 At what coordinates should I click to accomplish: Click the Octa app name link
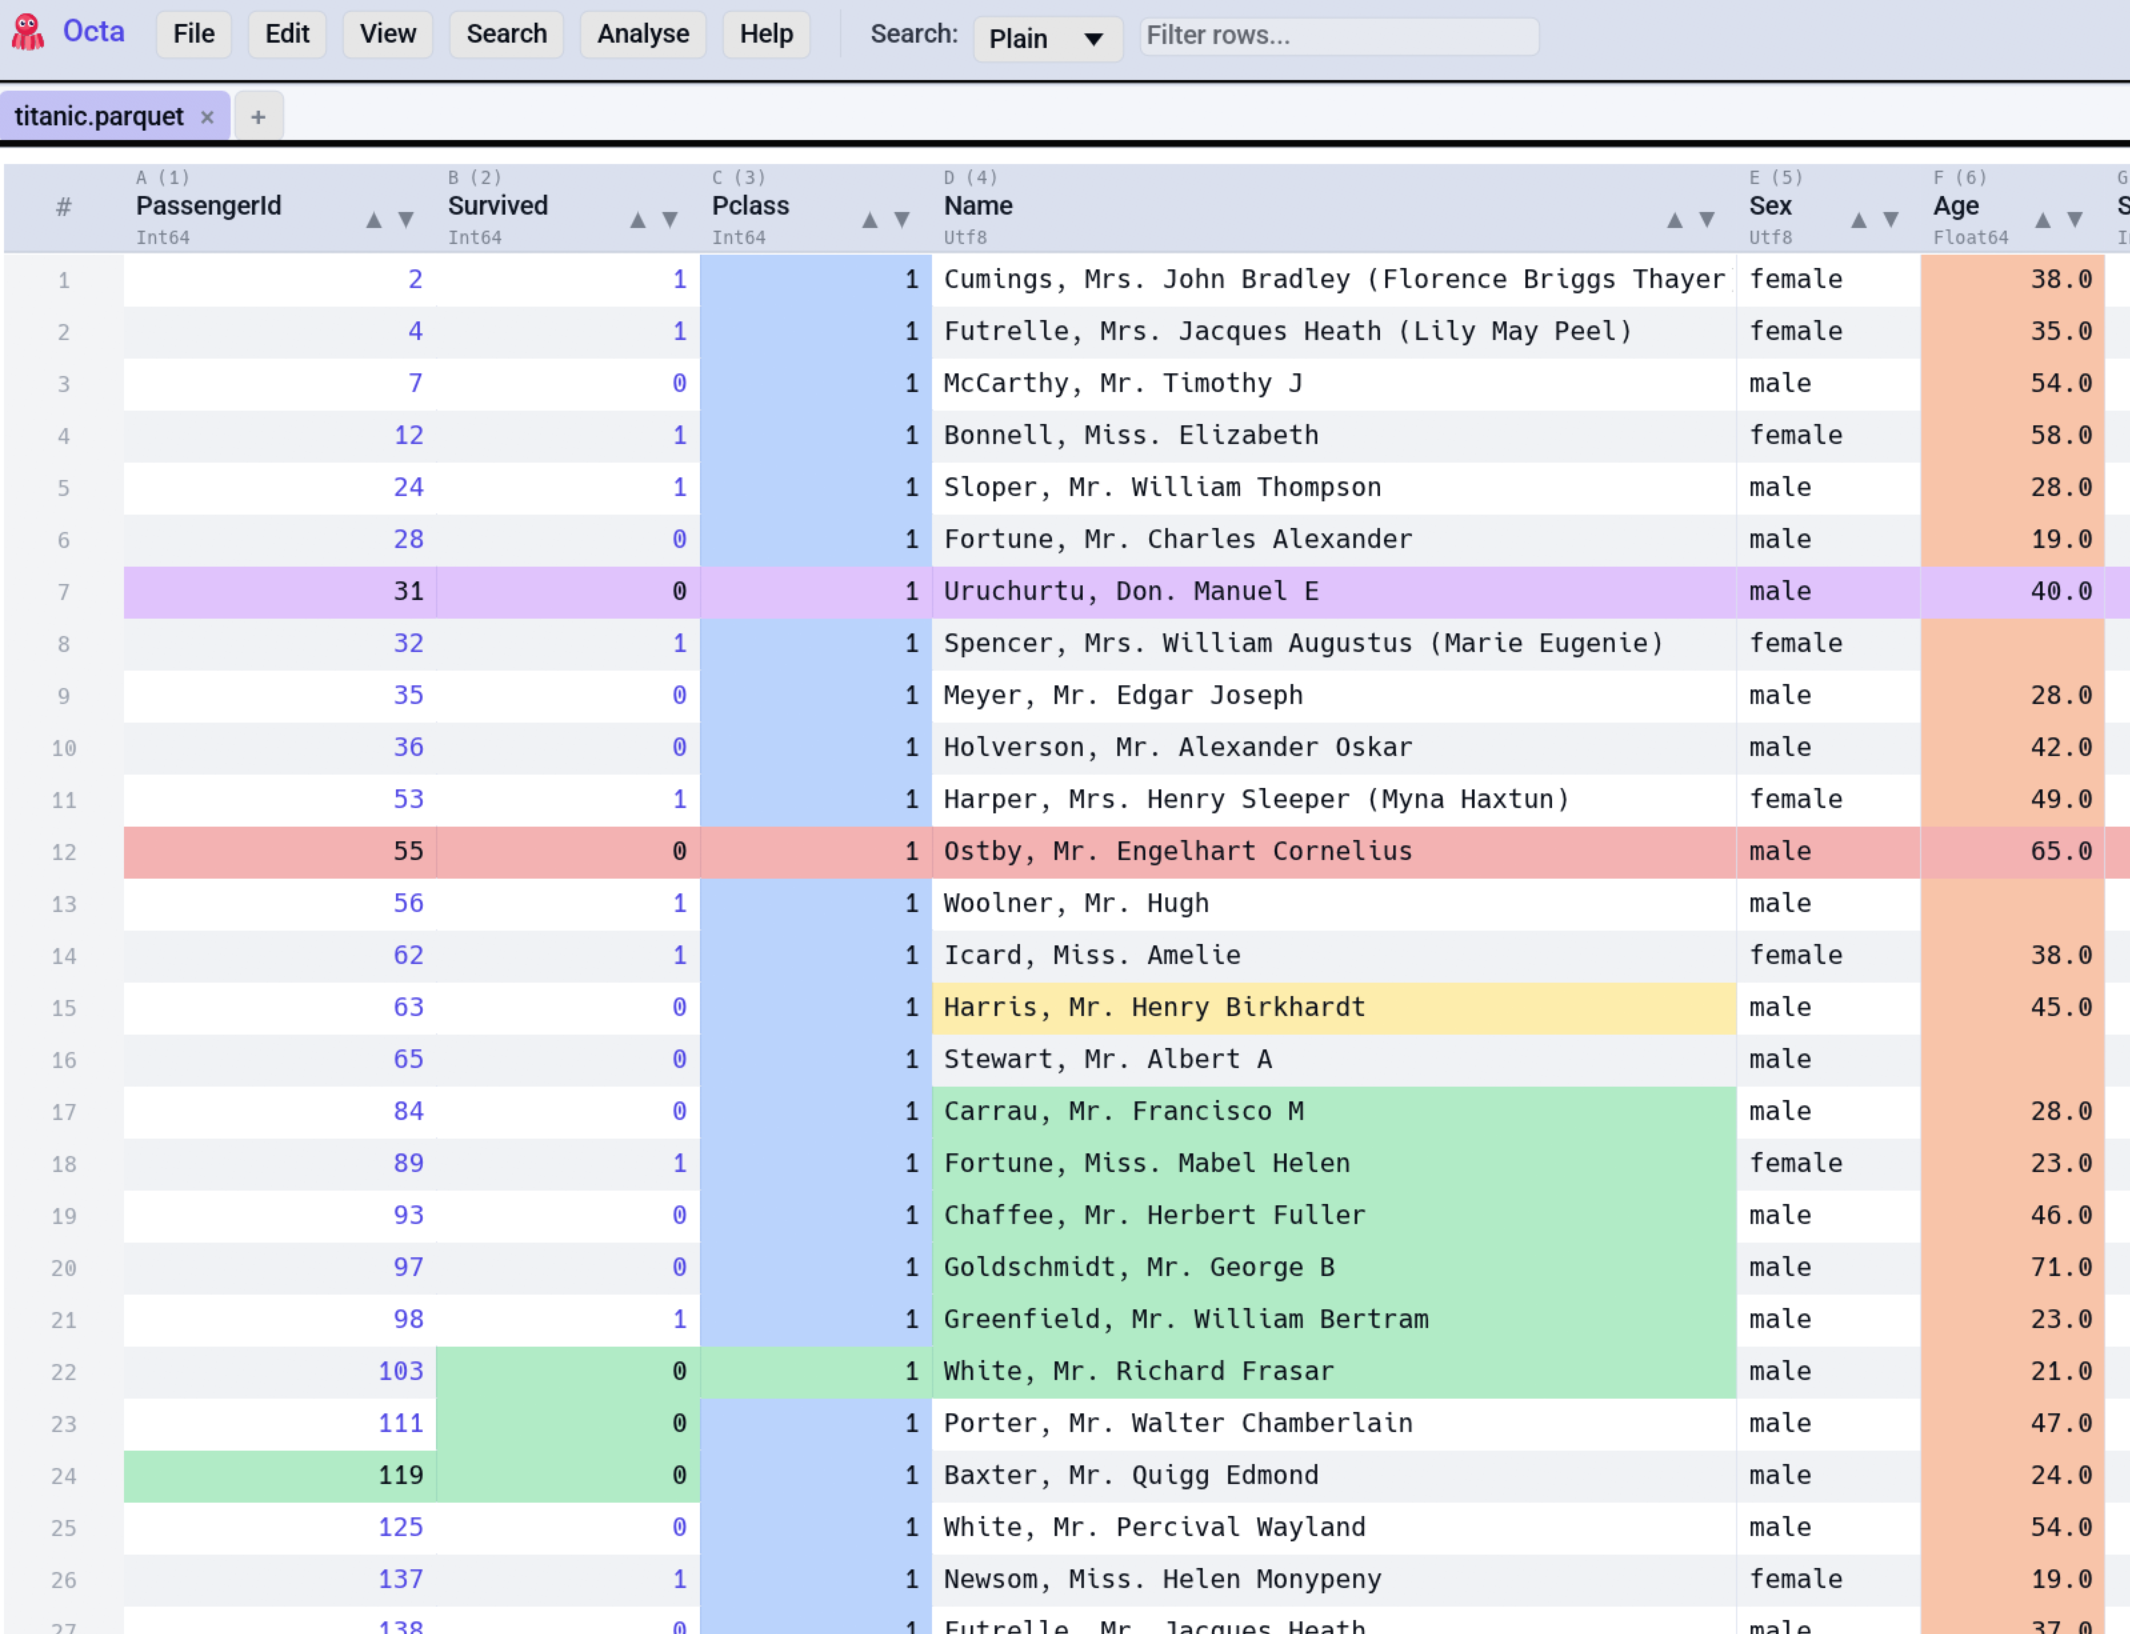(93, 32)
